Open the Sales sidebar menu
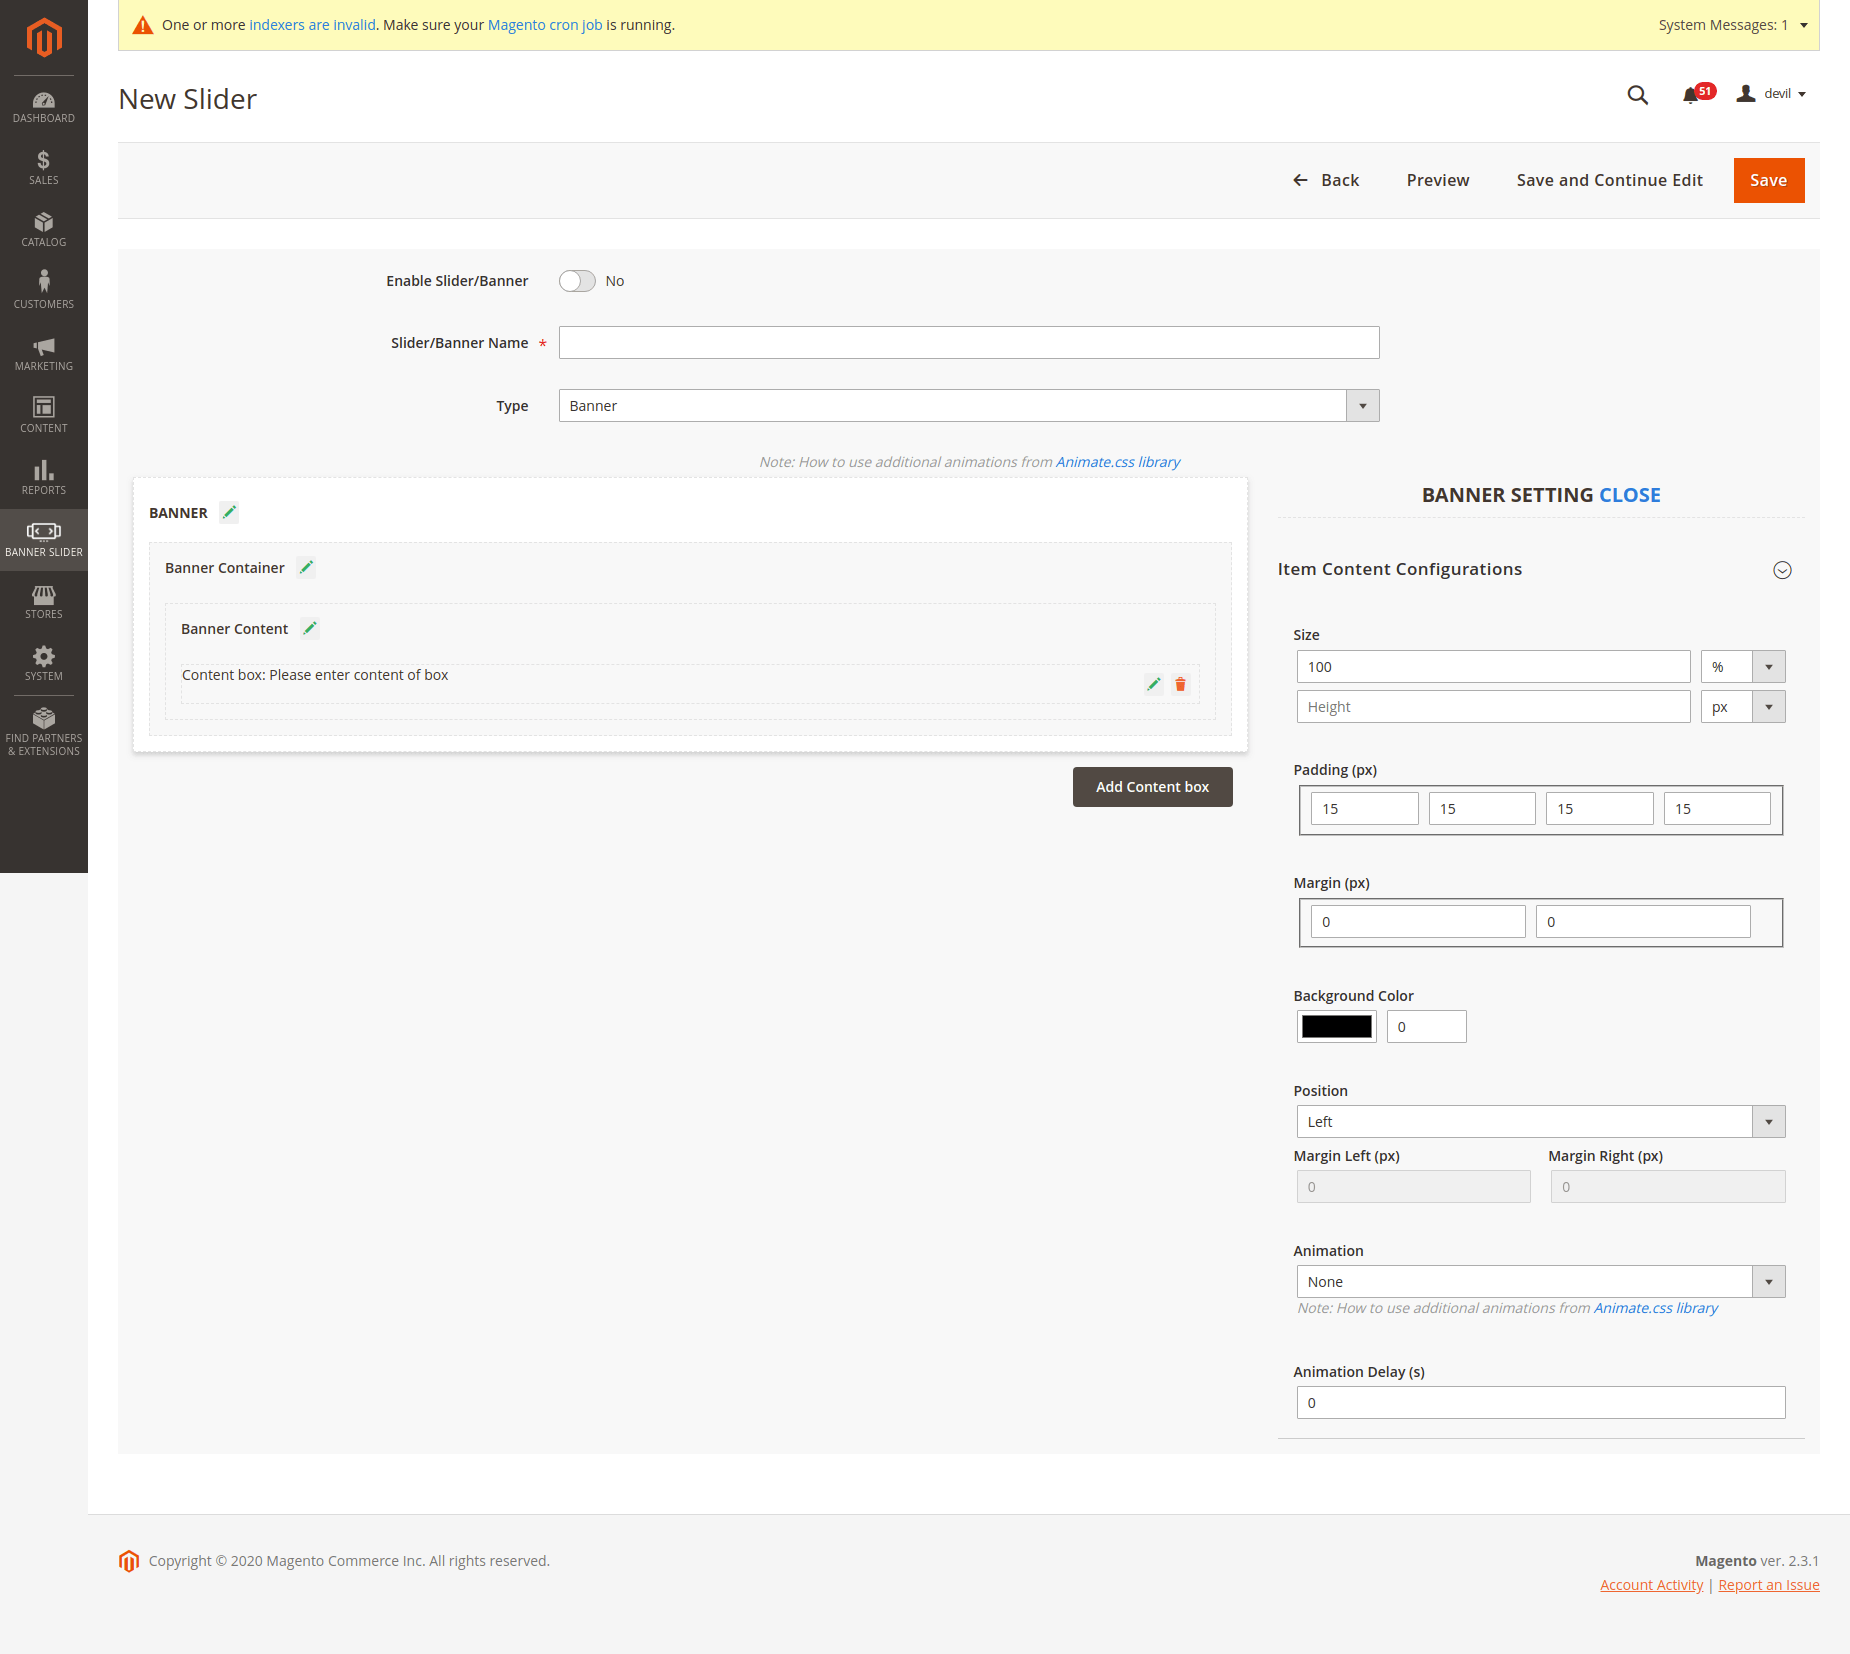1850x1654 pixels. tap(44, 169)
